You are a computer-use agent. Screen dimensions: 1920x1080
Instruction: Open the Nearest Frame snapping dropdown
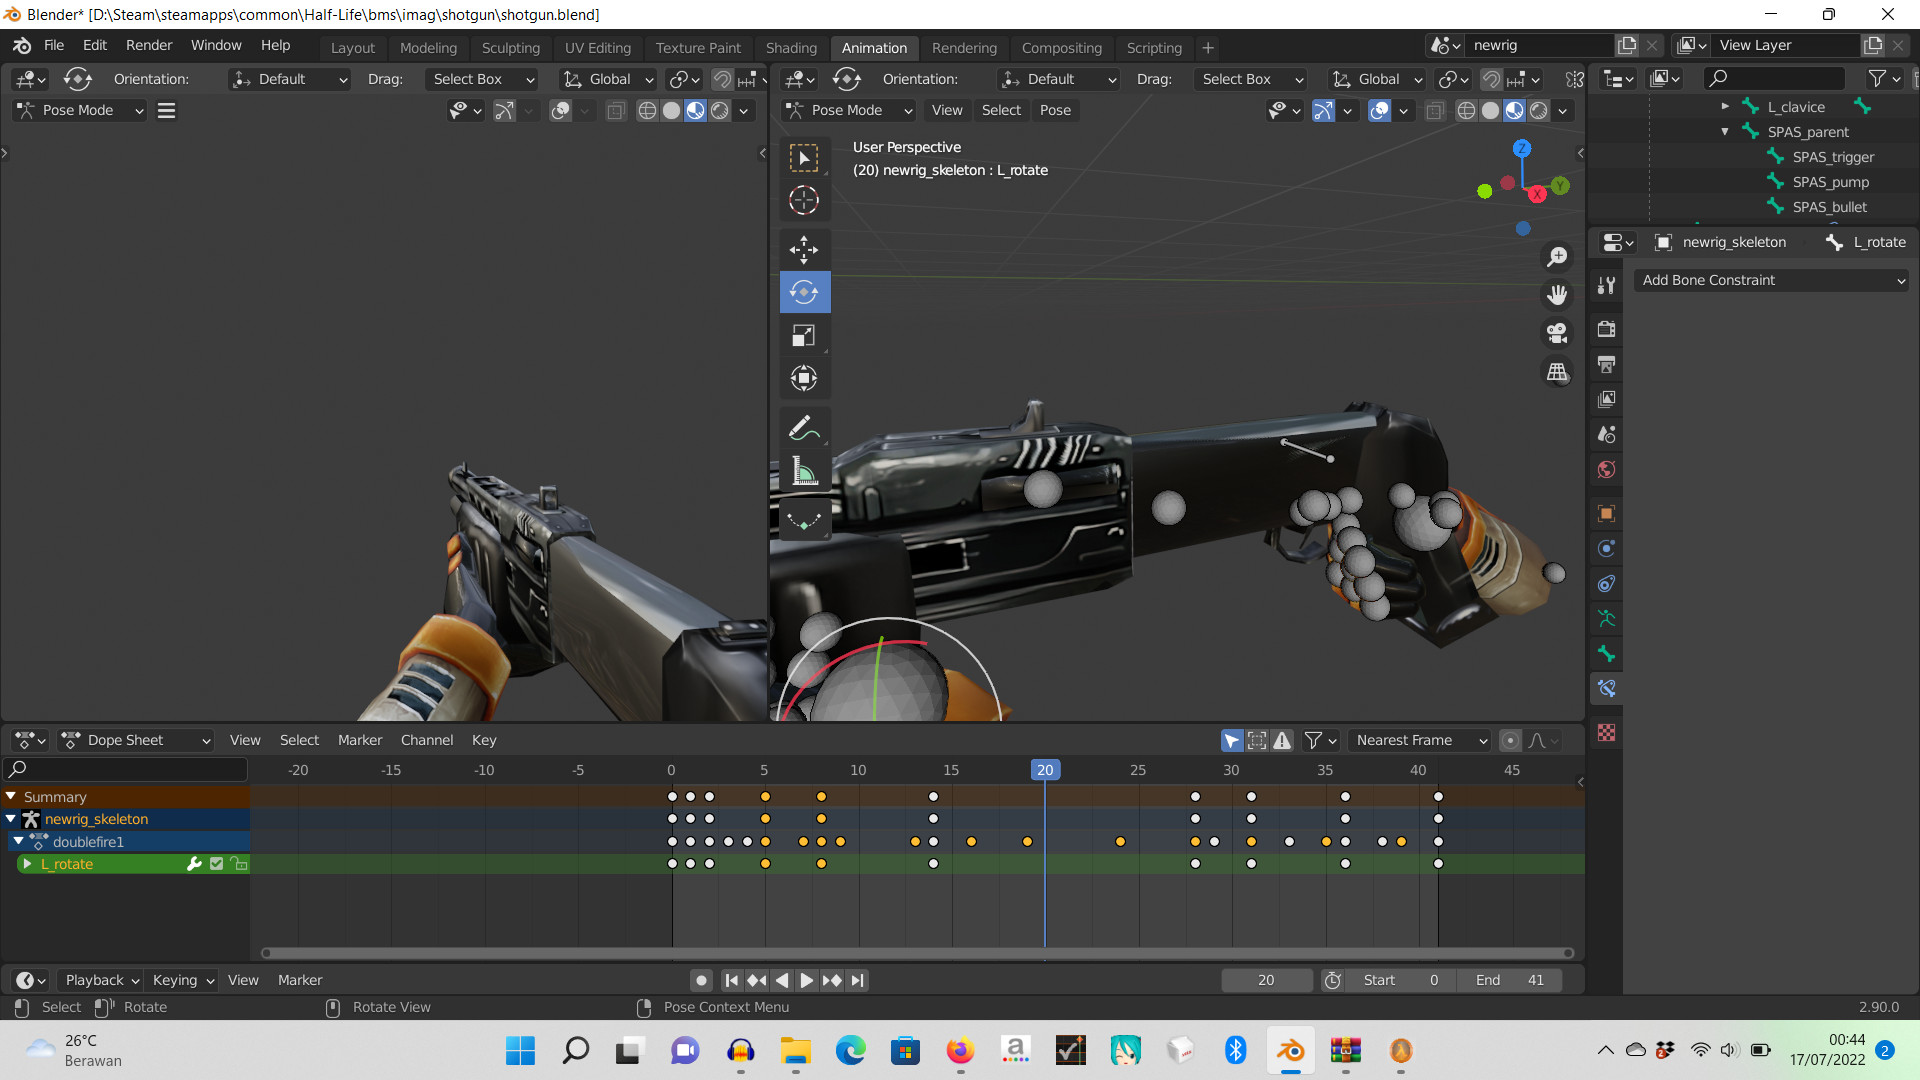click(x=1419, y=740)
